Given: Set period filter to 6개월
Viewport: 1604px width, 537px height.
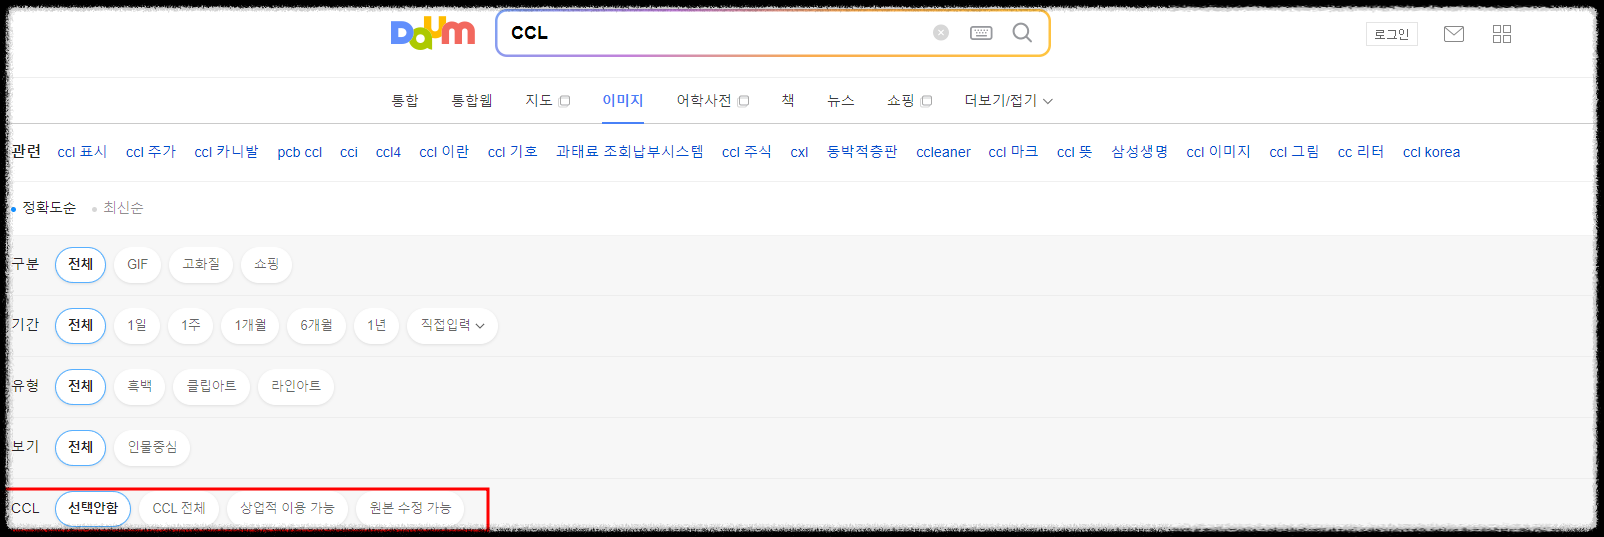Looking at the screenshot, I should click(x=316, y=326).
